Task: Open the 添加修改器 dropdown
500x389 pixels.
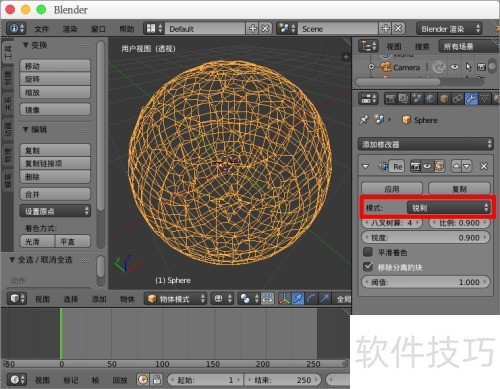Action: click(x=426, y=144)
